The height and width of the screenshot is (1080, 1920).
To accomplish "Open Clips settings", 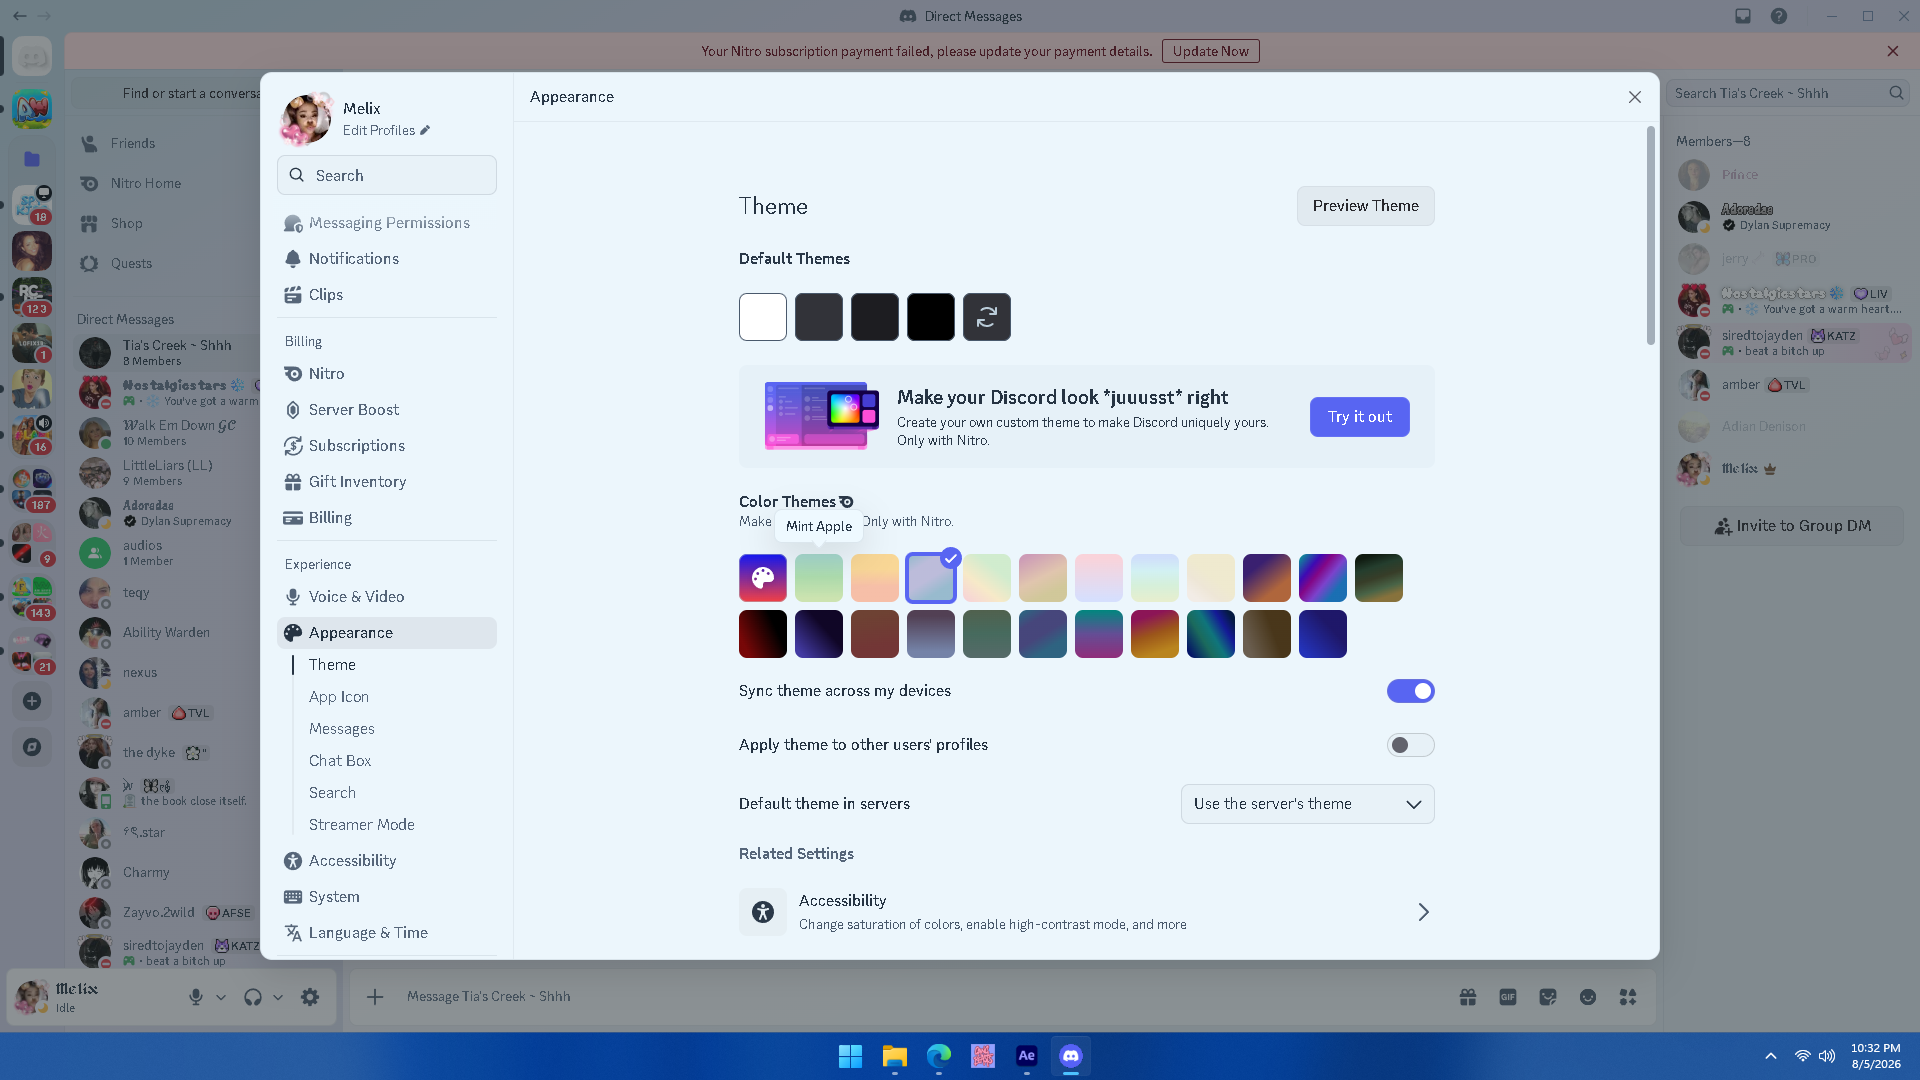I will [x=386, y=295].
